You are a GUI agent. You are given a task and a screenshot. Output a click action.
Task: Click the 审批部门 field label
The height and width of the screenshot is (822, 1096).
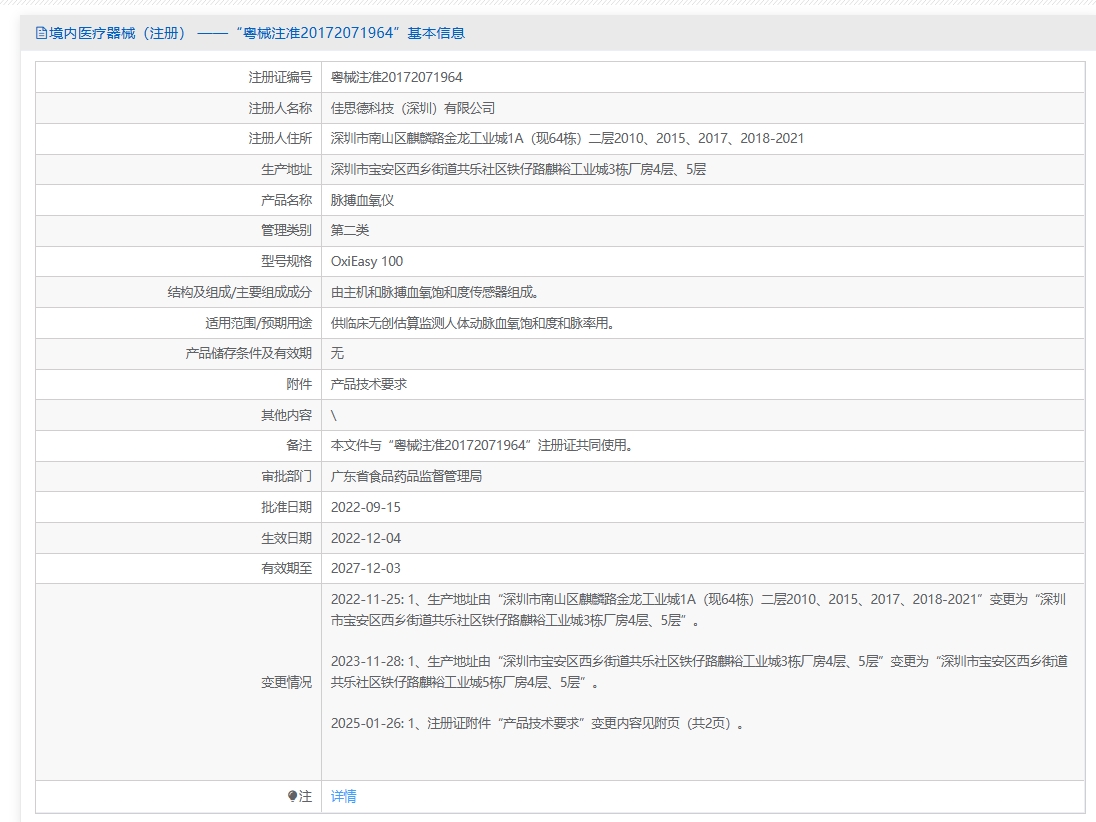pos(287,476)
